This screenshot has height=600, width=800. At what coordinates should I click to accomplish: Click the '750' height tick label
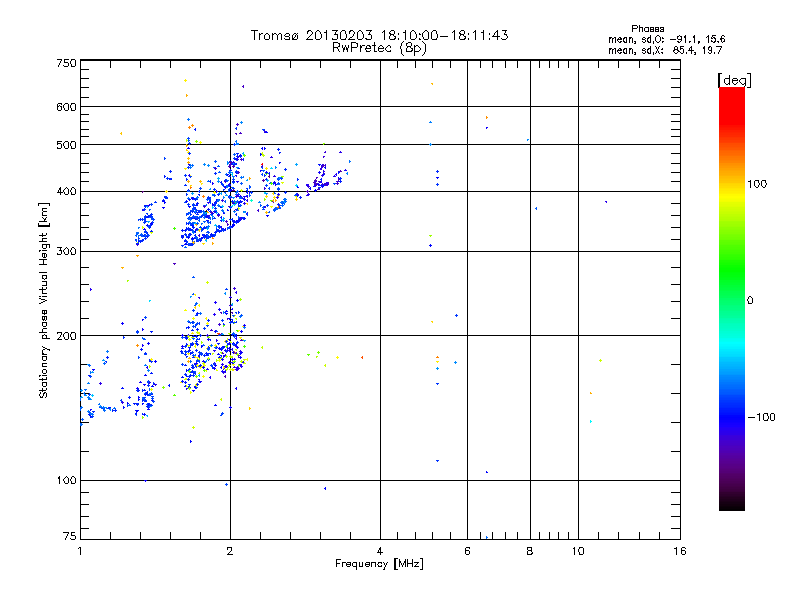(66, 63)
